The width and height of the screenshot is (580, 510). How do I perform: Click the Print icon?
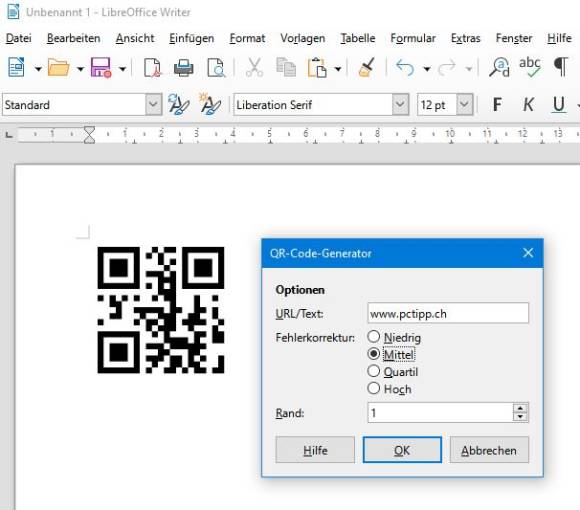tap(183, 68)
